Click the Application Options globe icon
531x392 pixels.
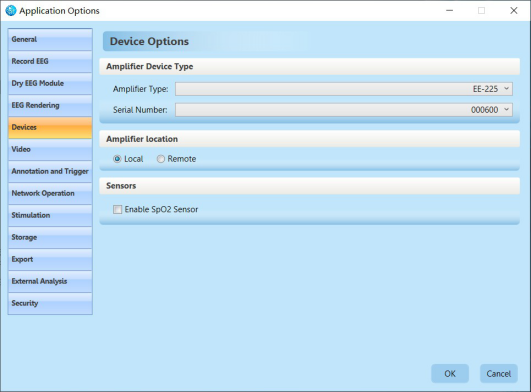click(11, 10)
